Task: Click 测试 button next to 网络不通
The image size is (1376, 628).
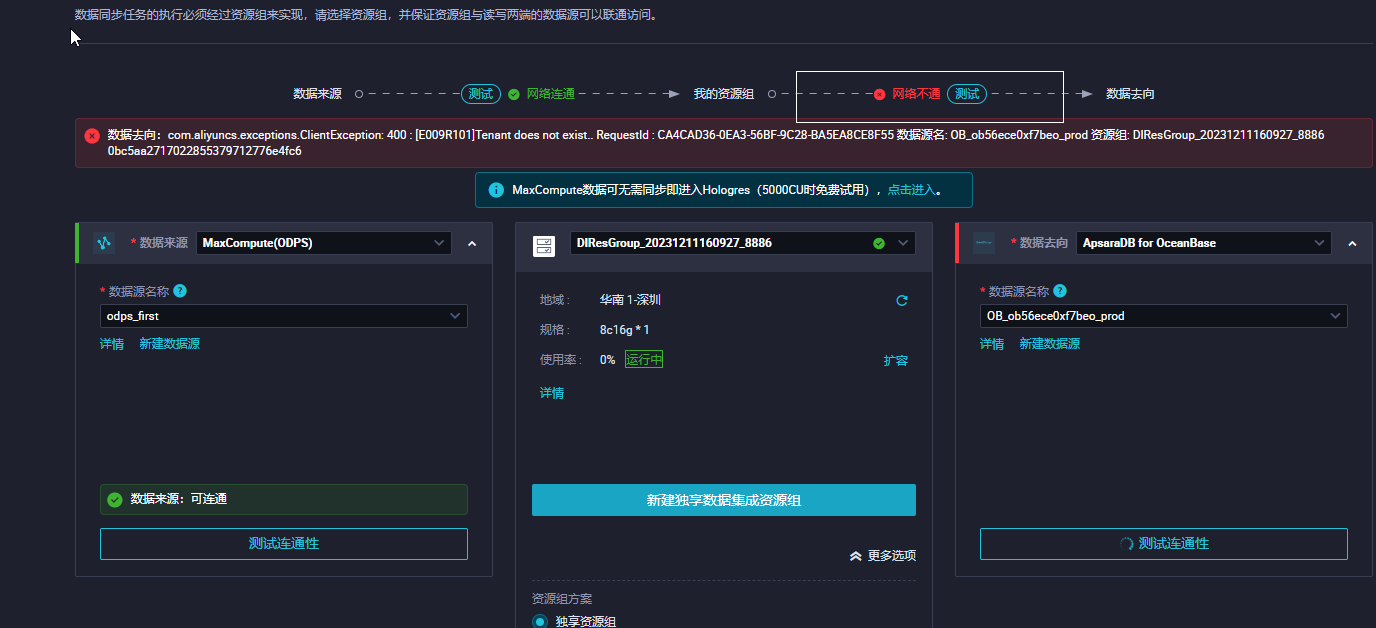Action: [967, 94]
